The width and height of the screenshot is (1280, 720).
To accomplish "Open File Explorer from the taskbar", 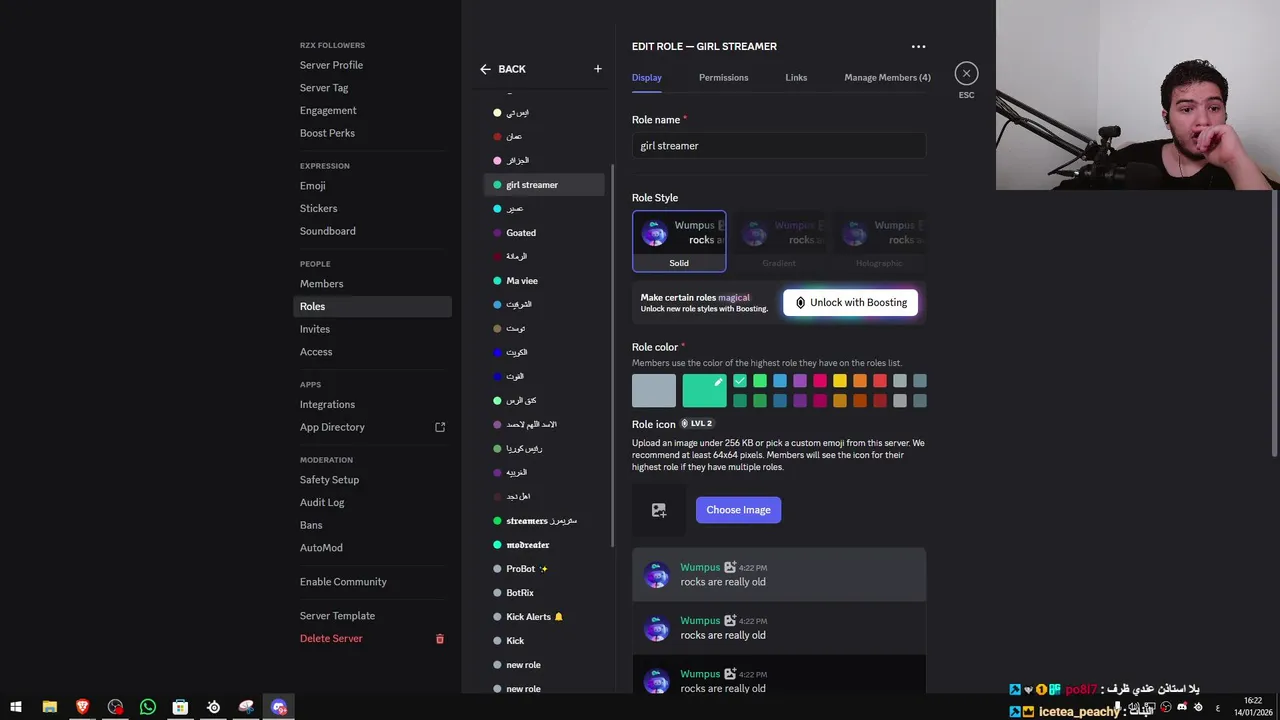I will [x=49, y=707].
